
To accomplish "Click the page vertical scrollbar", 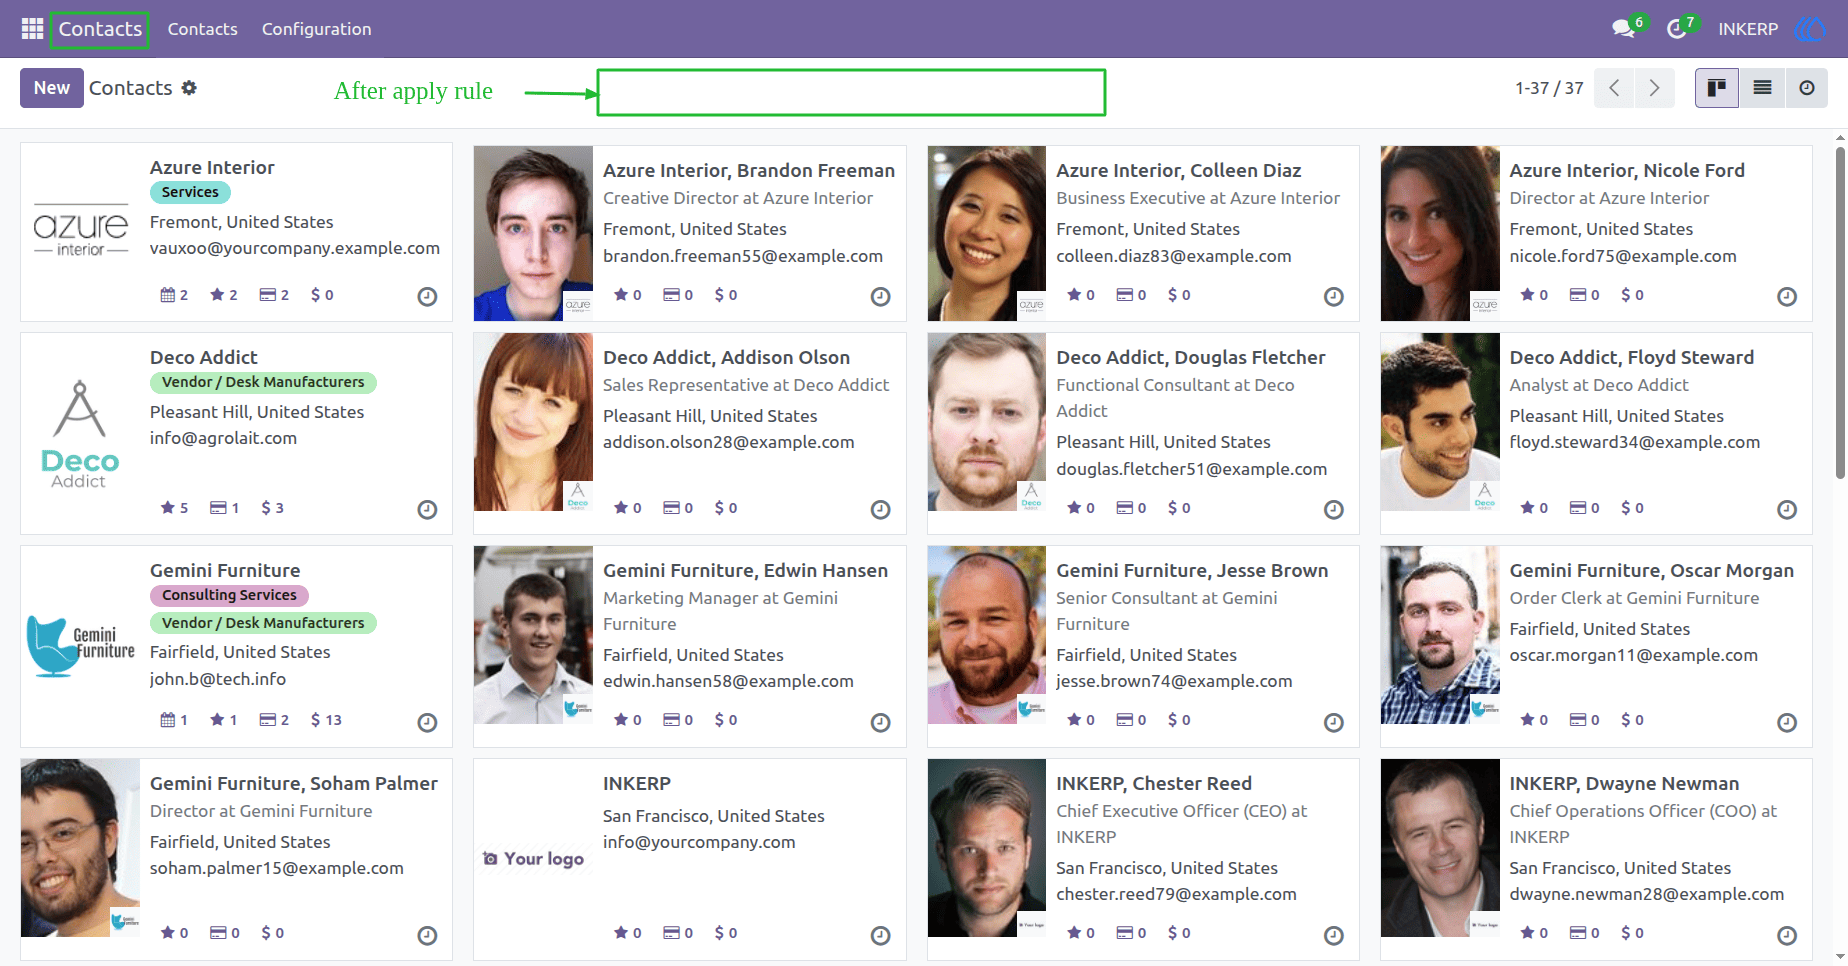I will 1840,312.
